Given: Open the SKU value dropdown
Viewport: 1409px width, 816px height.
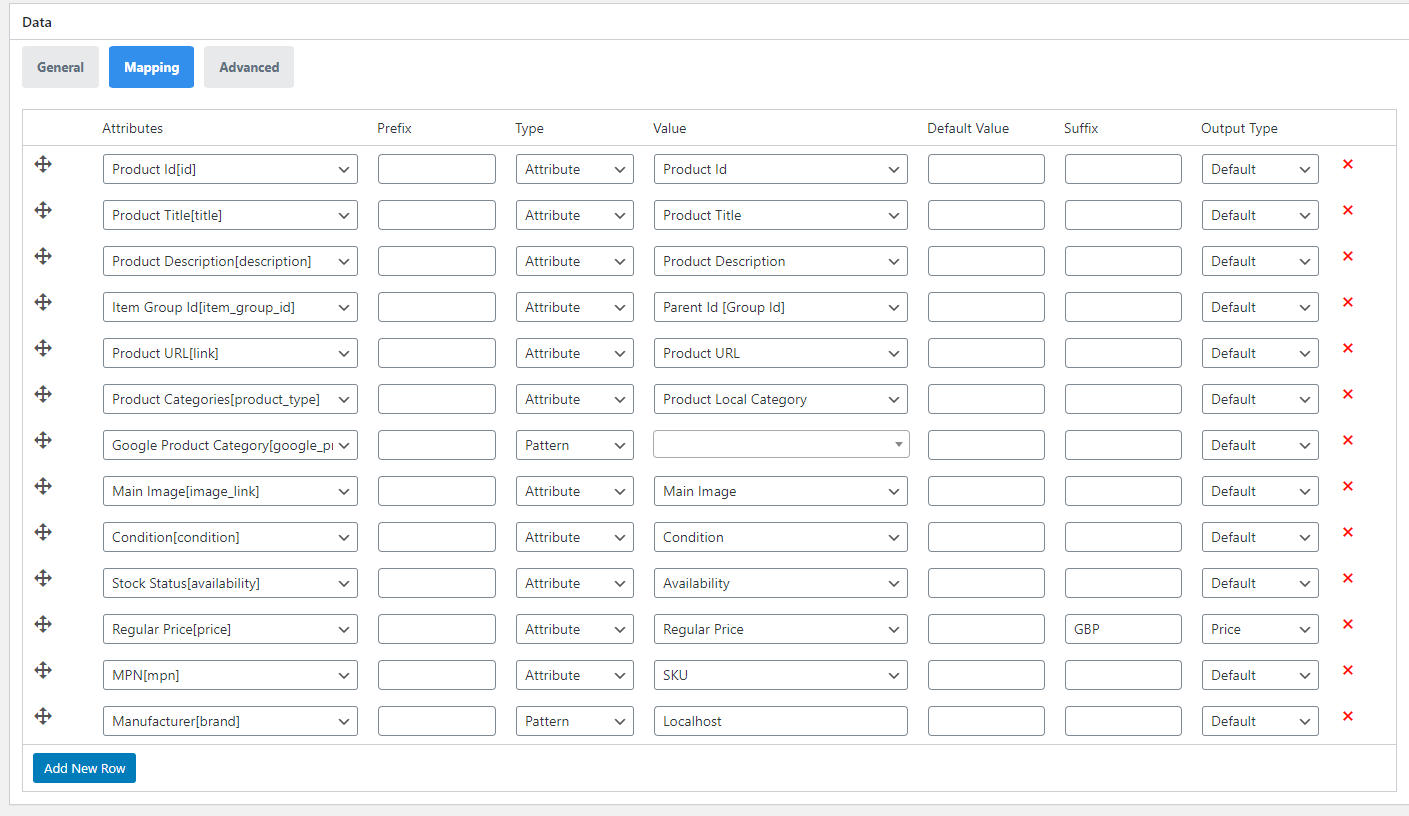Looking at the screenshot, I should point(781,675).
